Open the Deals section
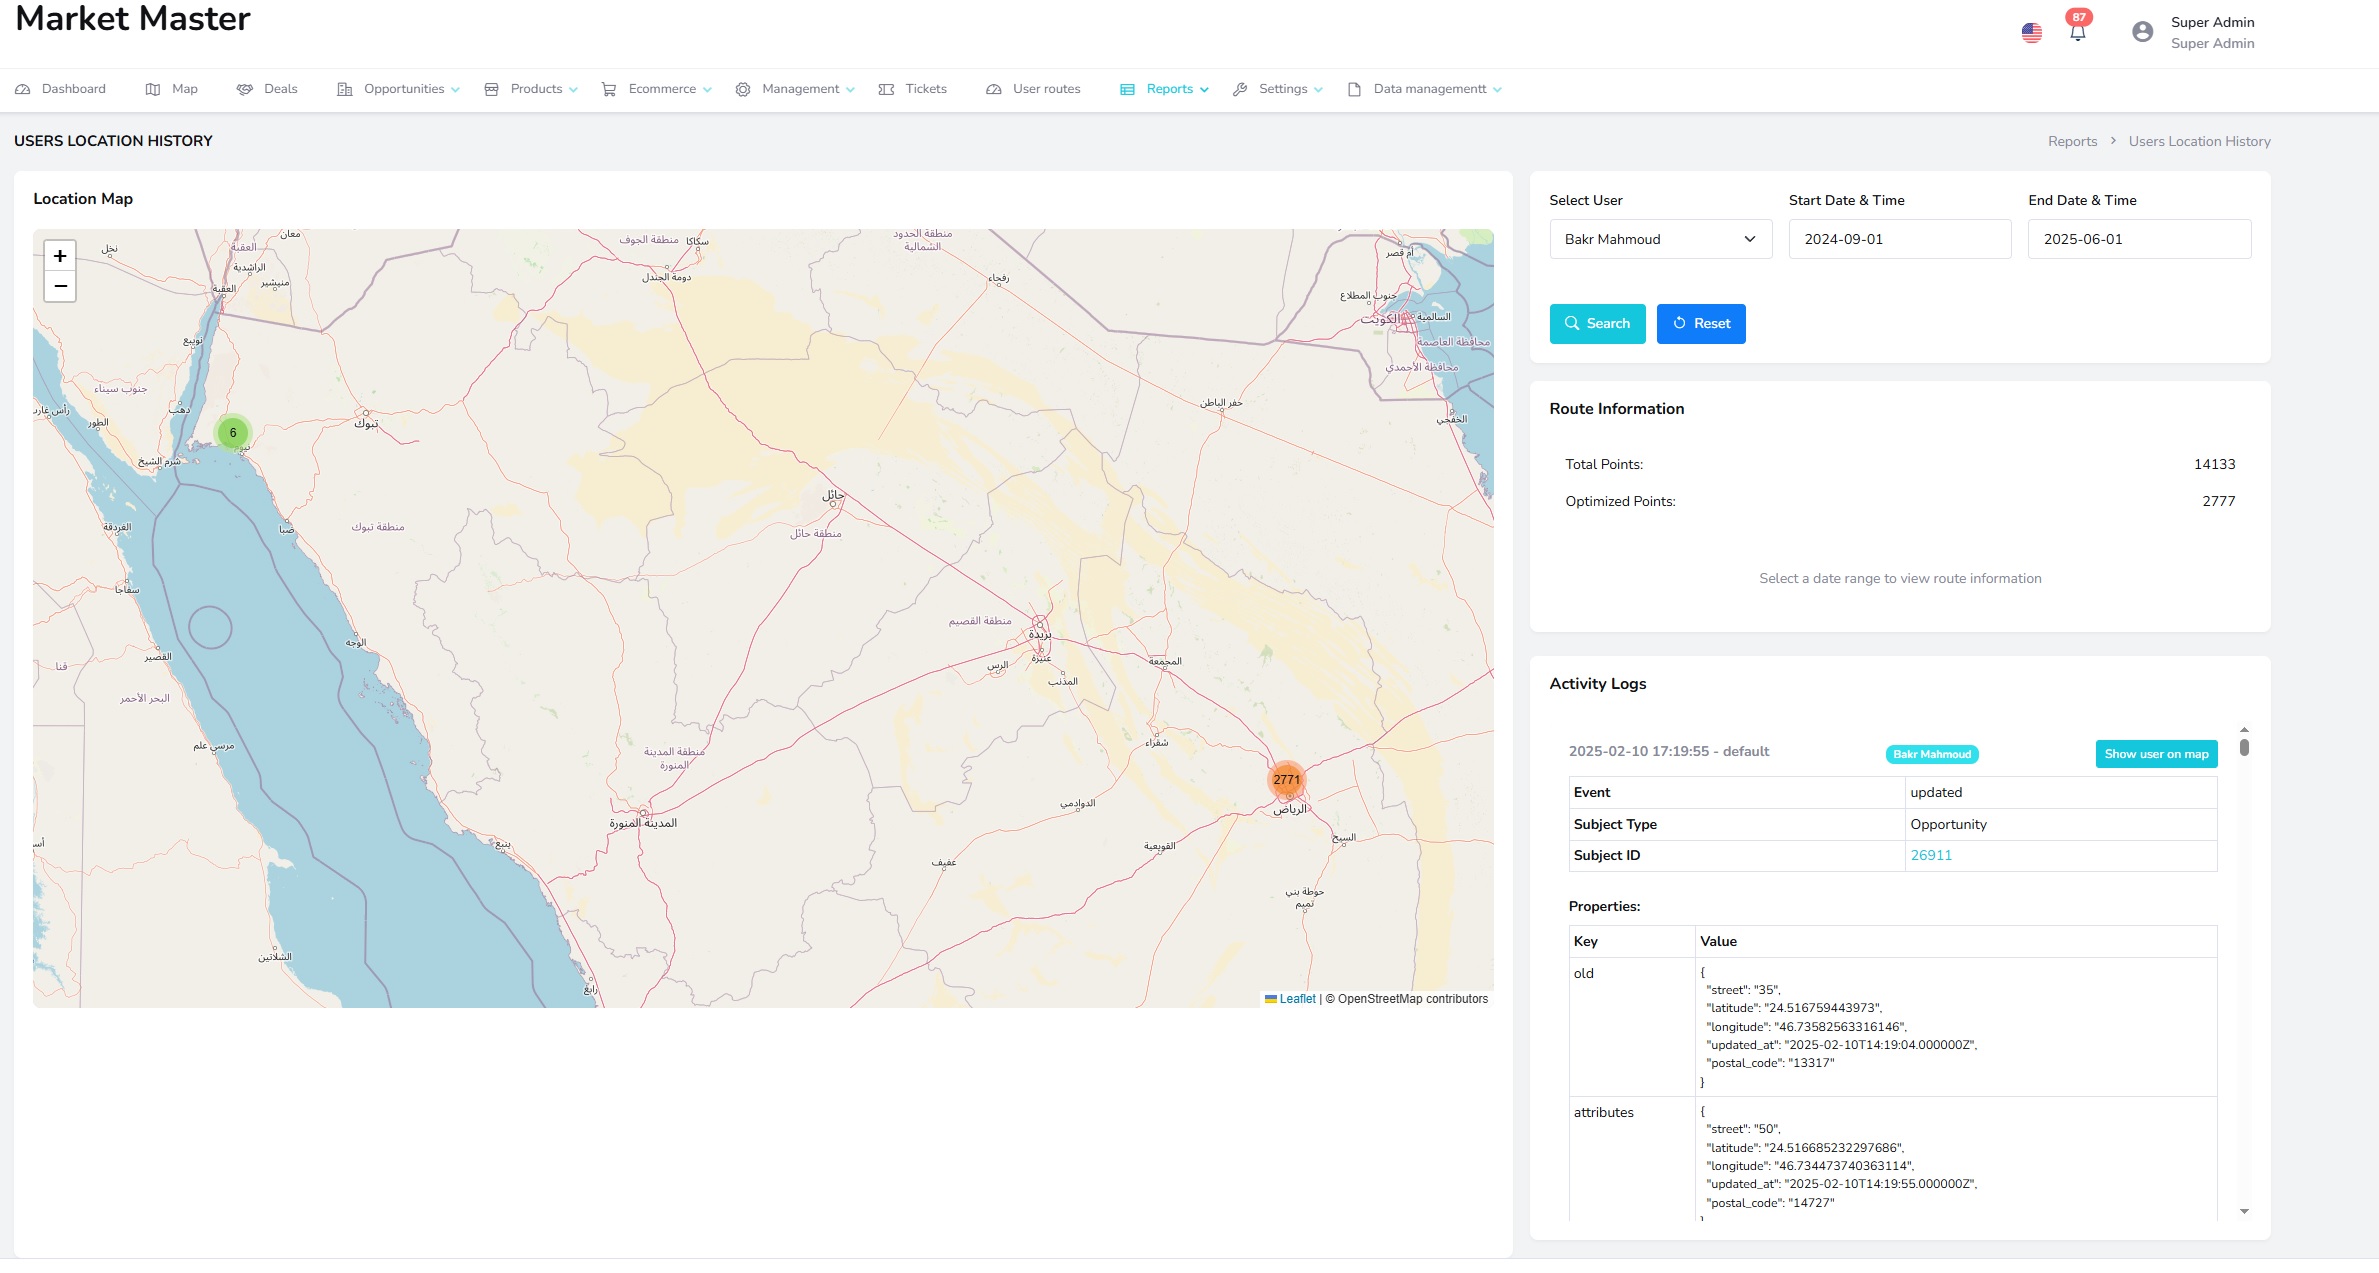Viewport: 2379px width, 1273px height. click(x=279, y=88)
